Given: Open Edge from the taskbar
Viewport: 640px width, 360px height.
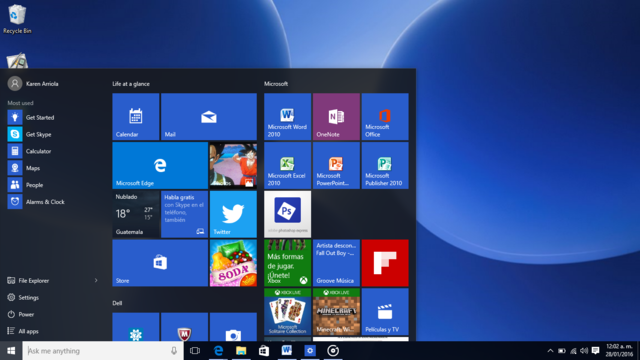Looking at the screenshot, I should [218, 351].
